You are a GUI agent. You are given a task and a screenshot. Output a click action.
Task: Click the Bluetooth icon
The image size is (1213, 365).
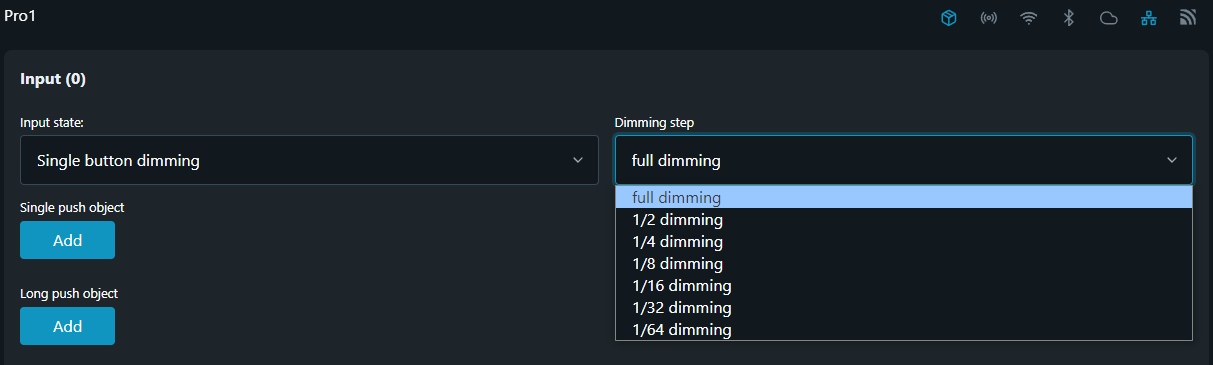[x=1069, y=18]
